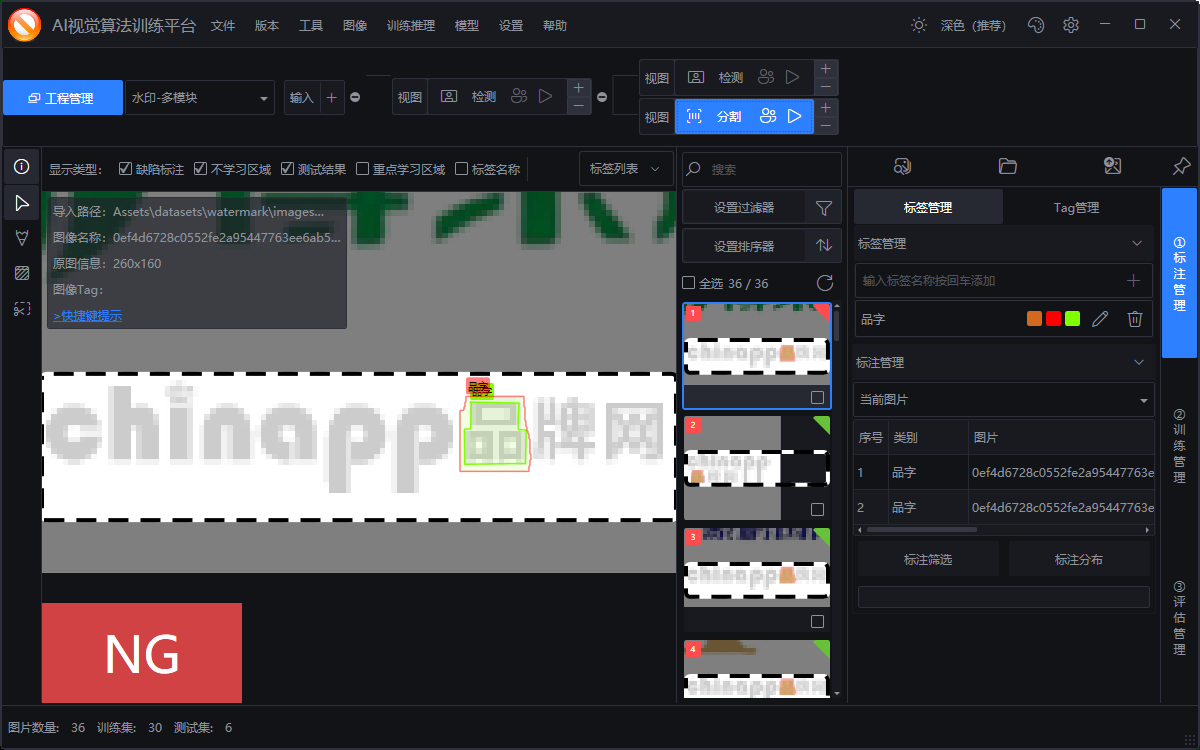Open the 当前图片 dropdown
This screenshot has height=750, width=1200.
[x=1003, y=400]
